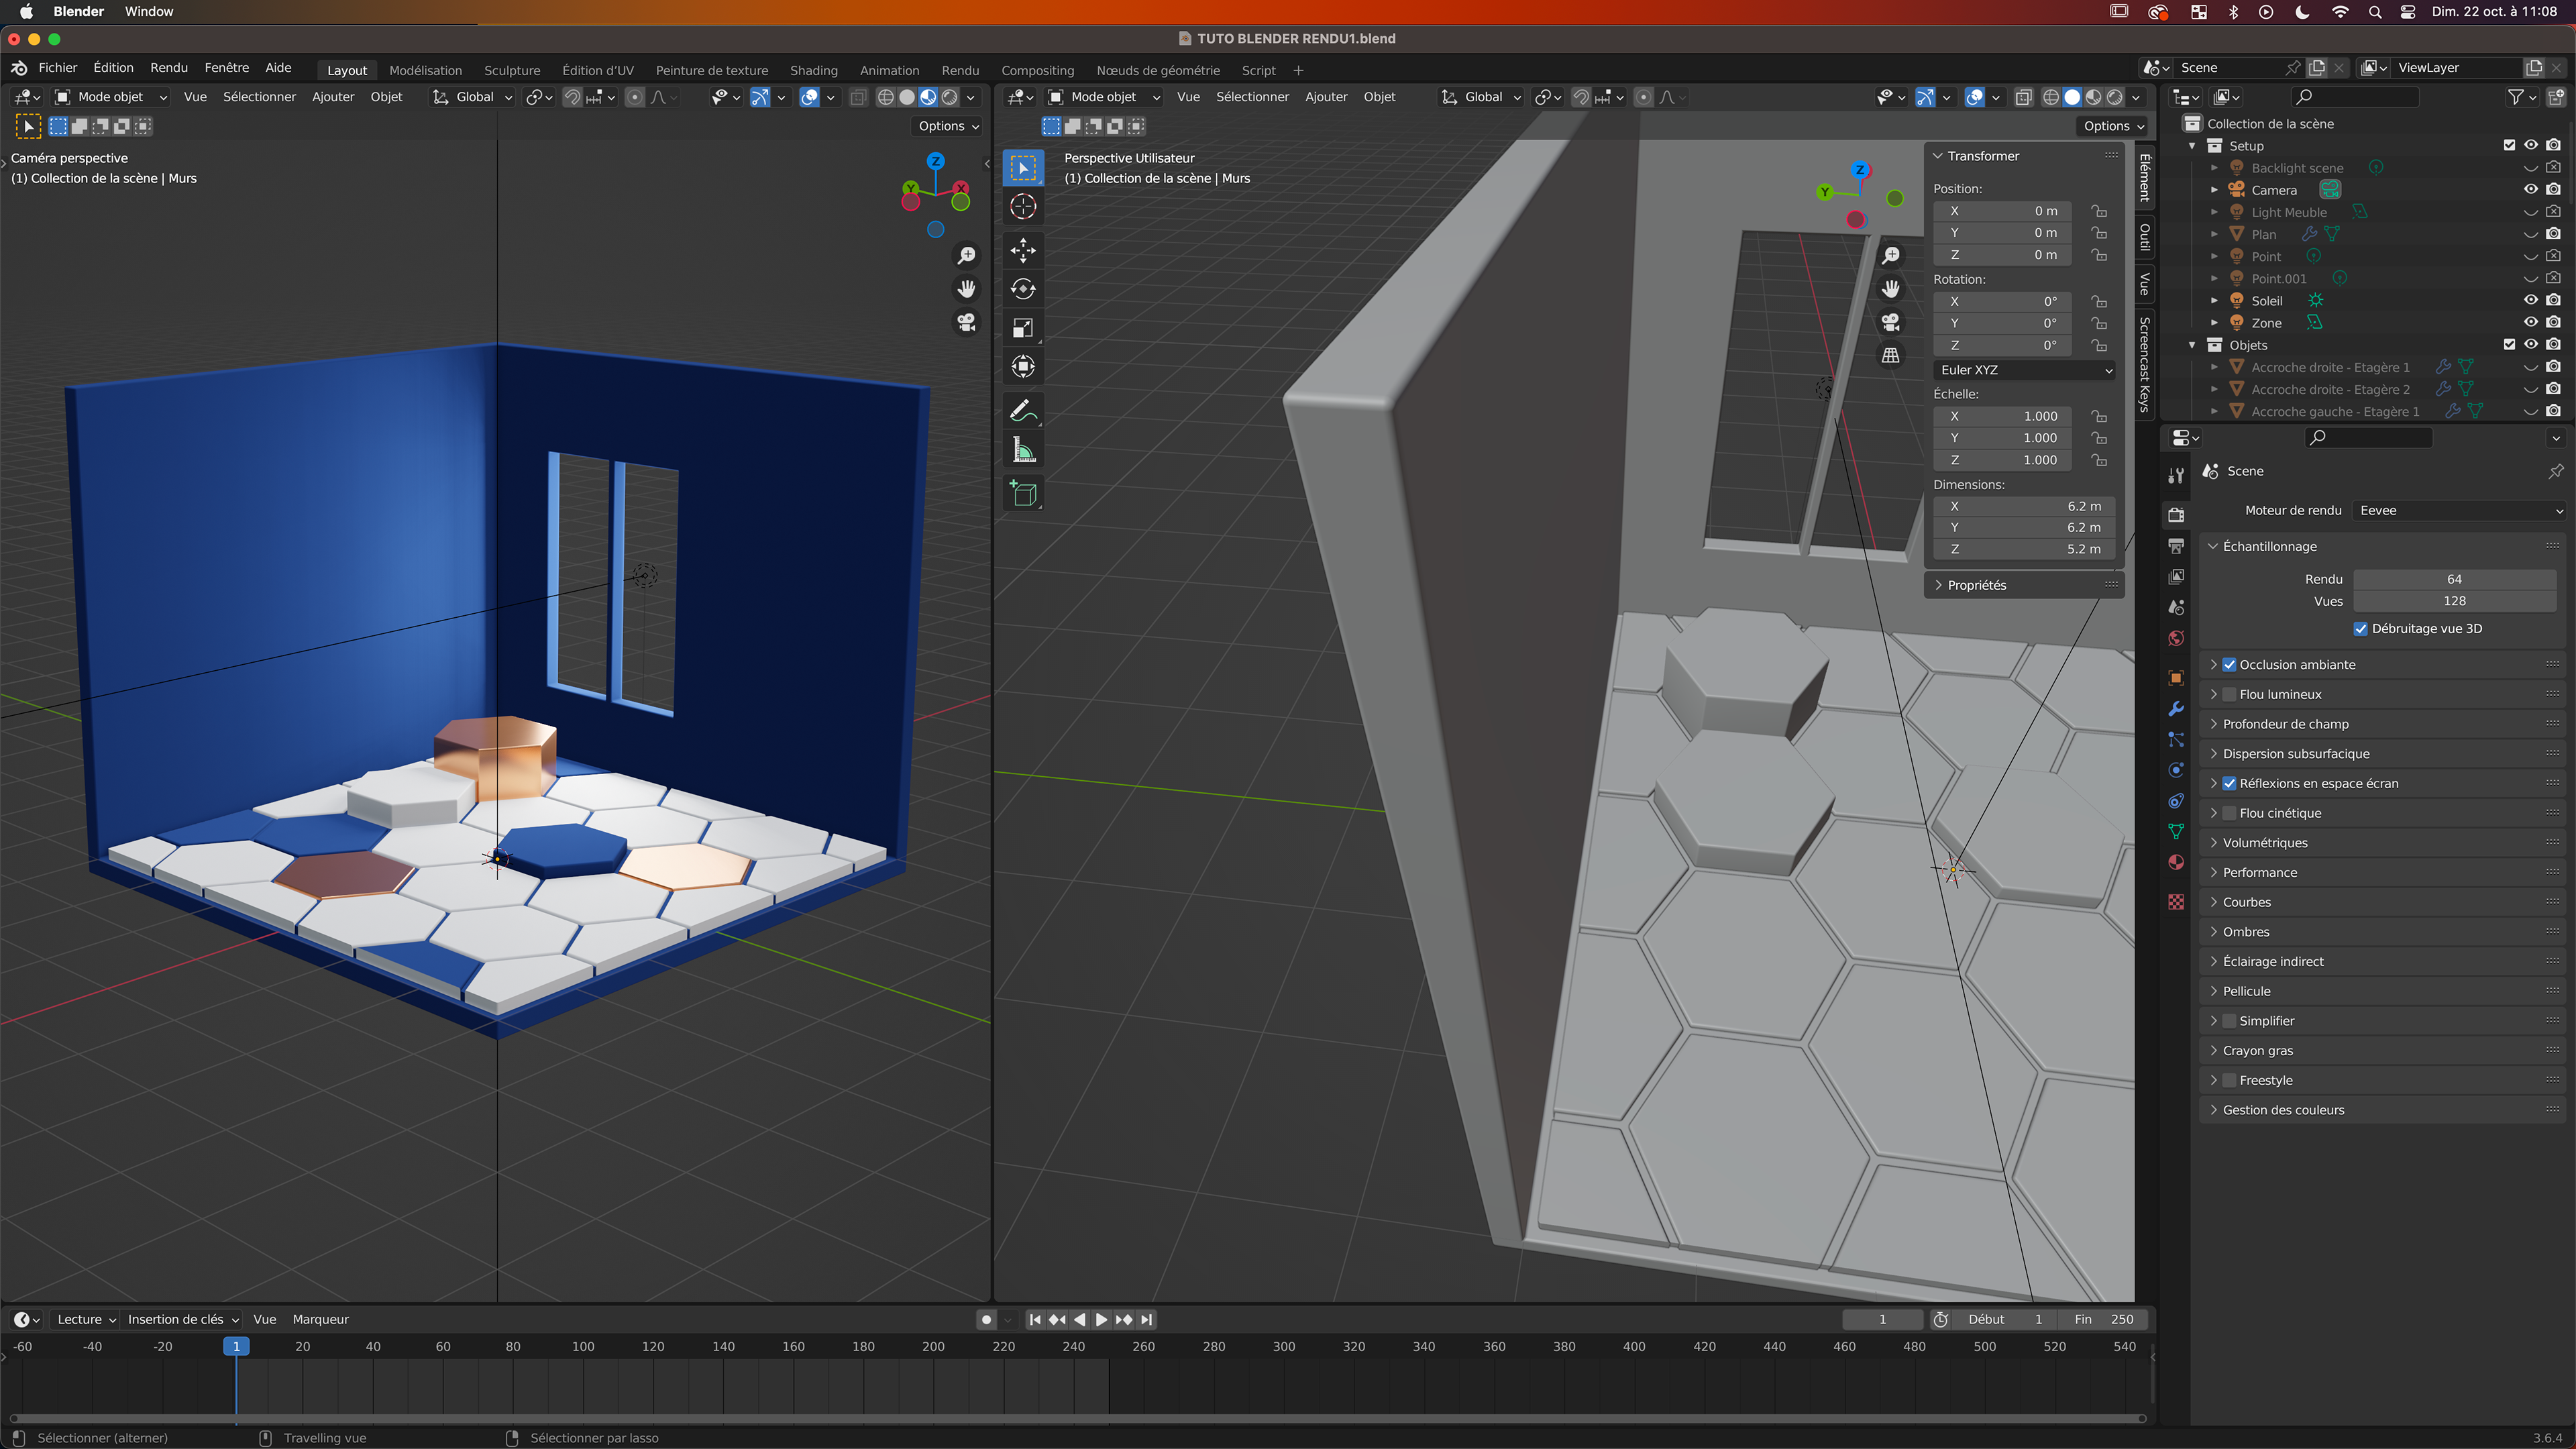Open Render properties tab icon

(2176, 515)
